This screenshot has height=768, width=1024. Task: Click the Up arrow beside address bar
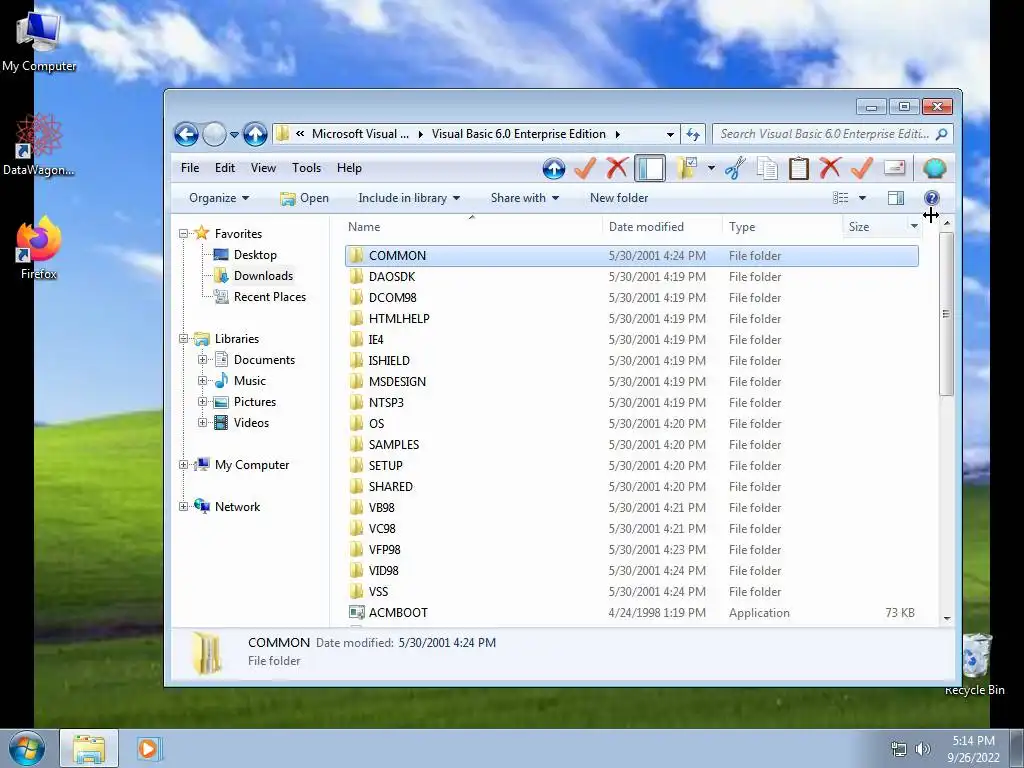click(x=255, y=135)
